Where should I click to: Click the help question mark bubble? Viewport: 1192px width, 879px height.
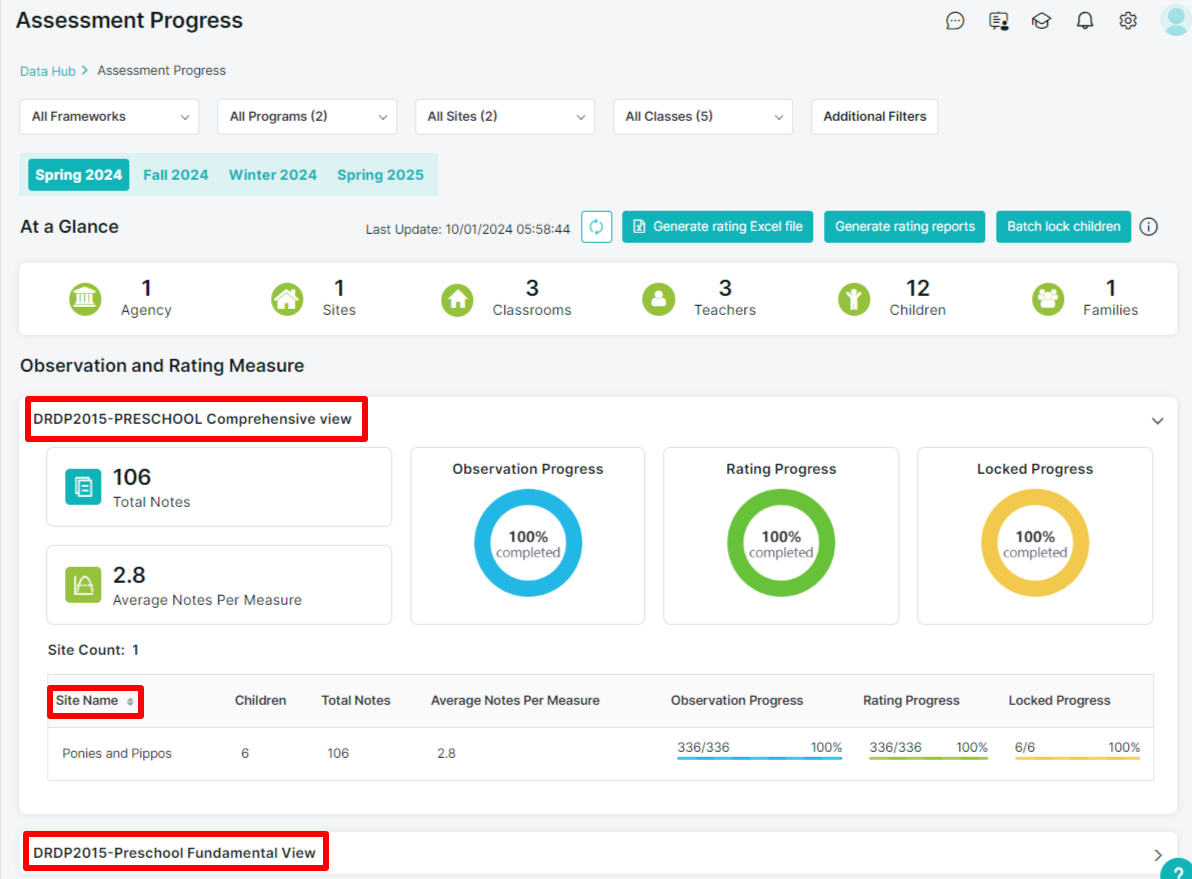[1178, 869]
